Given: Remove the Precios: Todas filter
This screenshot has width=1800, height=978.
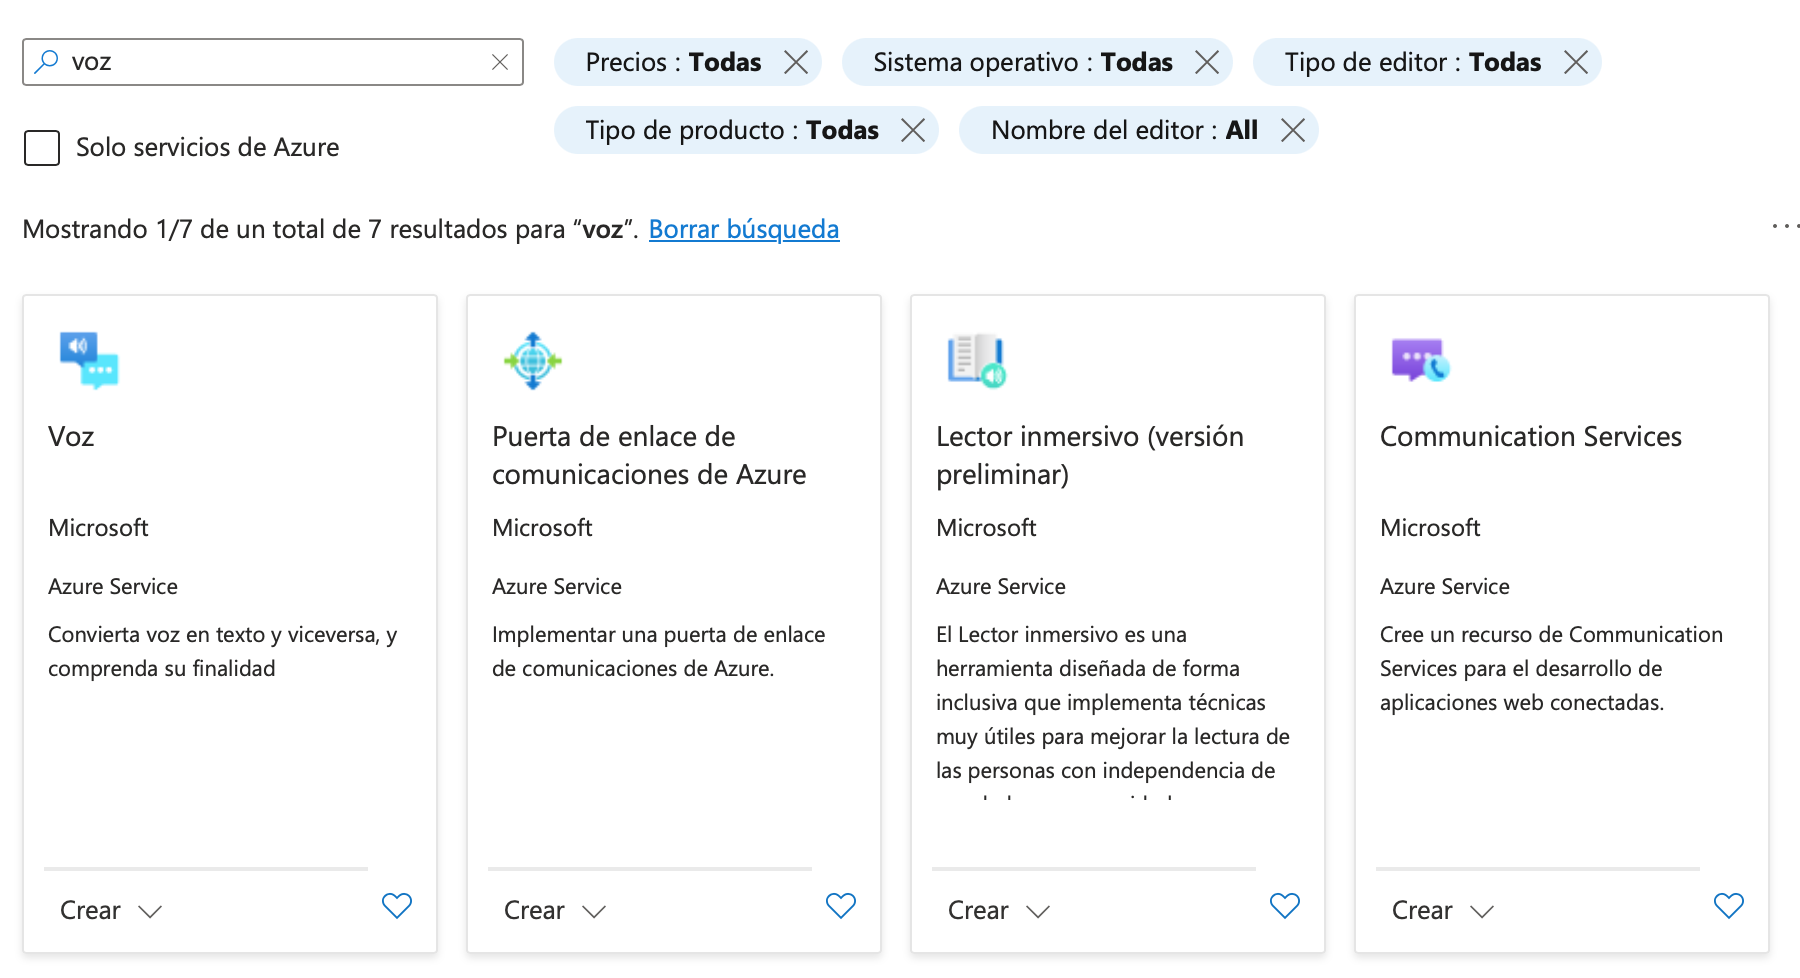Looking at the screenshot, I should [x=797, y=62].
